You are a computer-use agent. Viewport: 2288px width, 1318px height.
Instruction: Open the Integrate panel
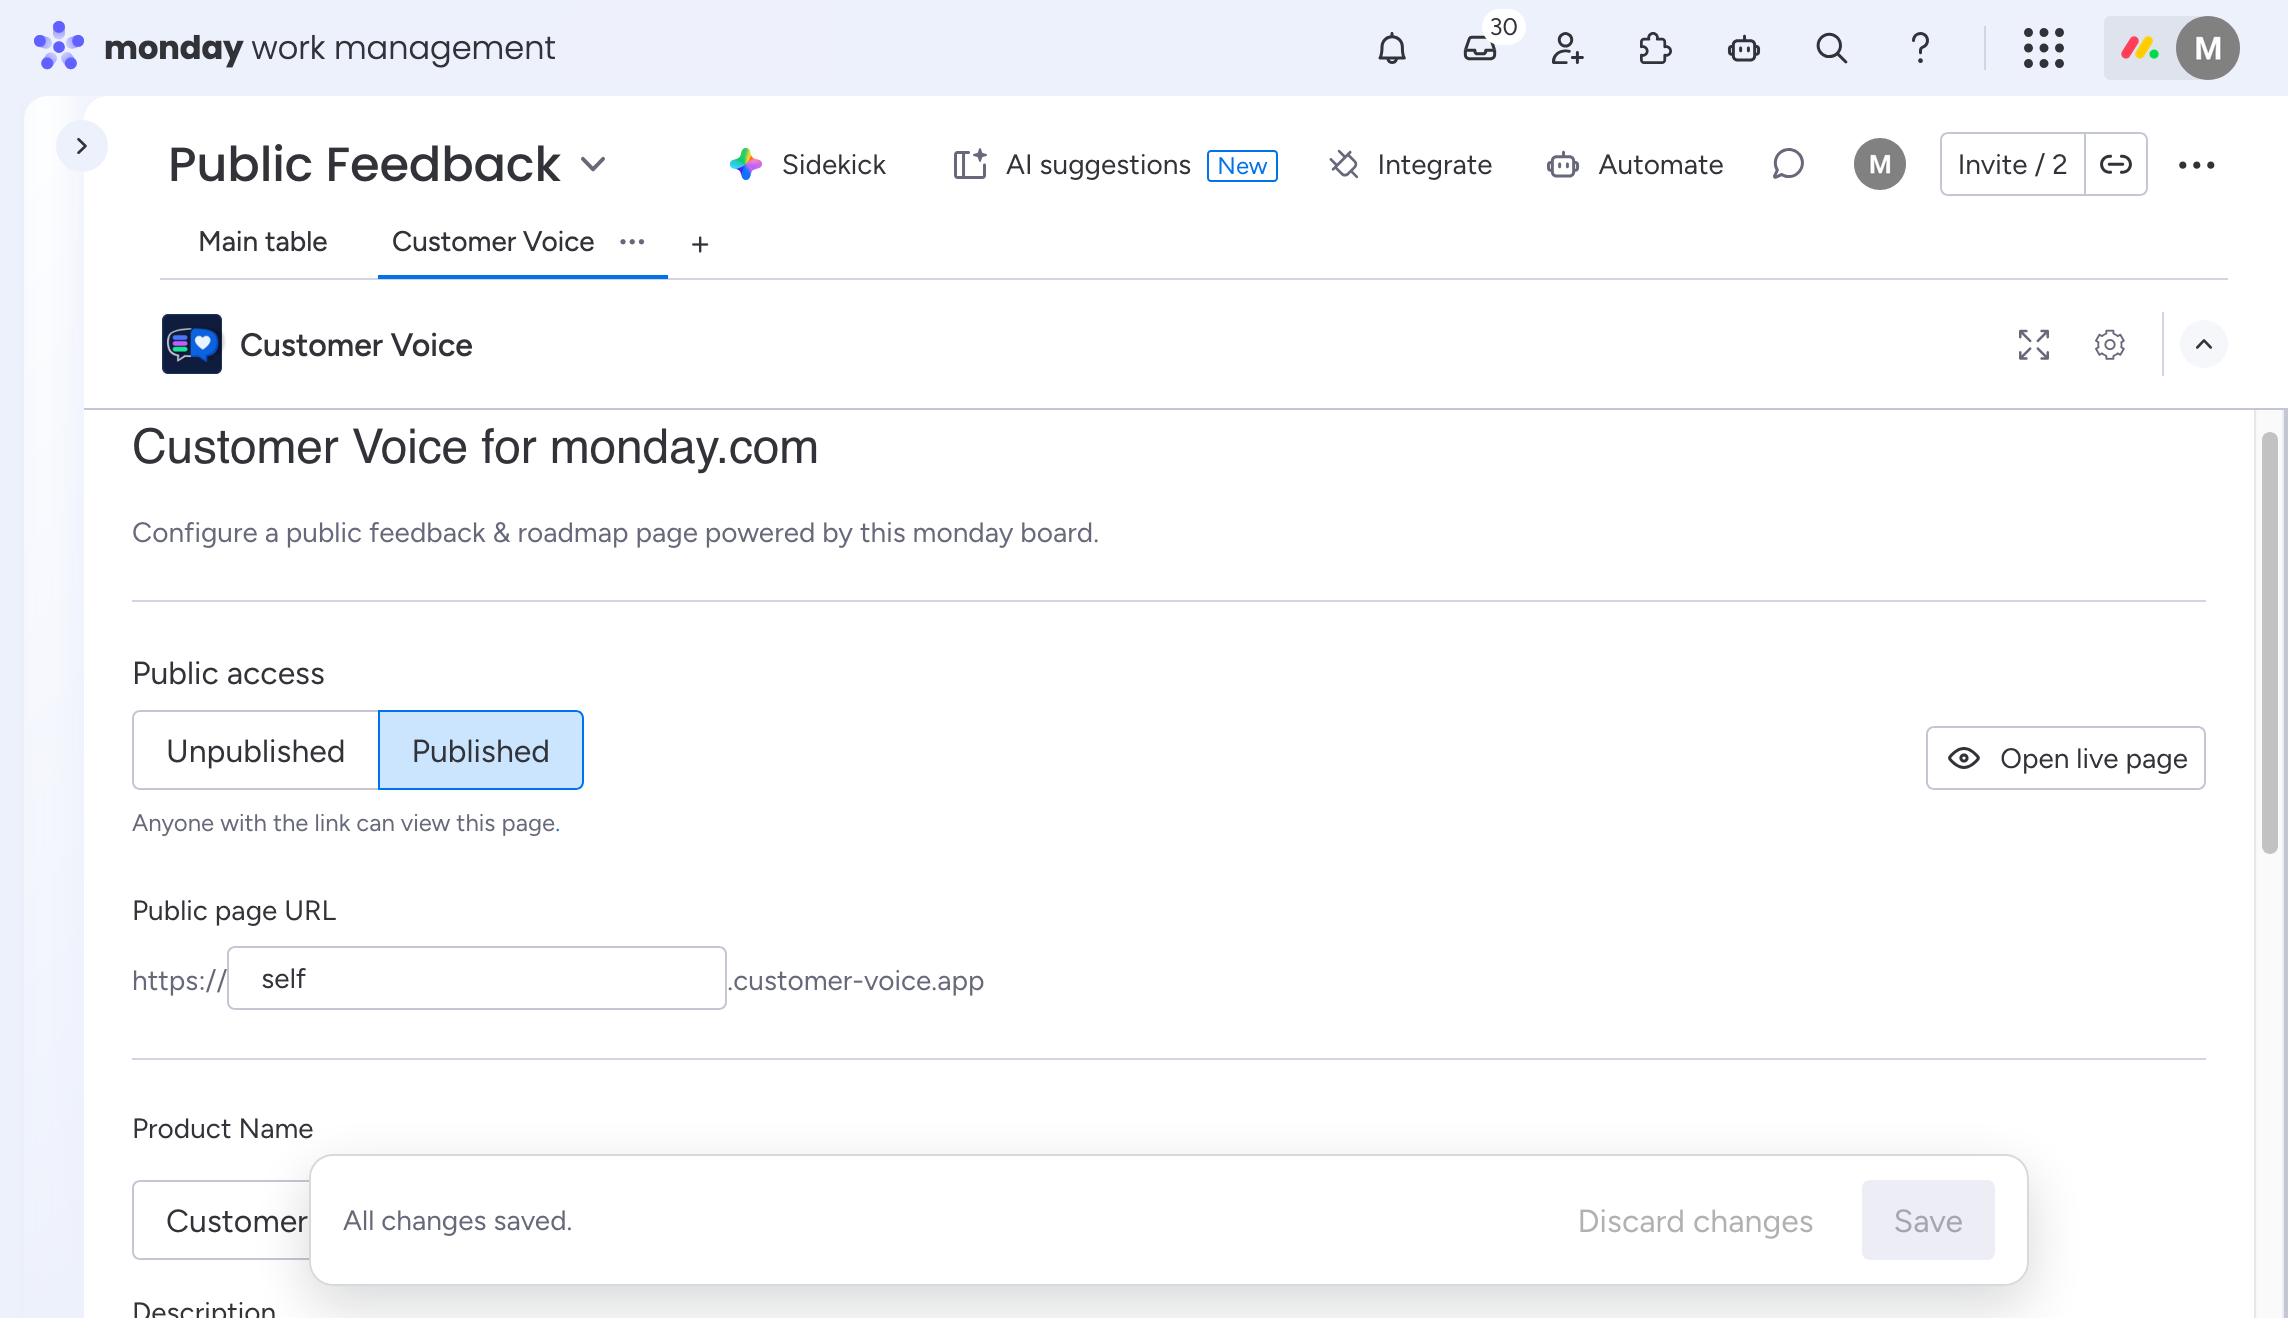pyautogui.click(x=1411, y=164)
